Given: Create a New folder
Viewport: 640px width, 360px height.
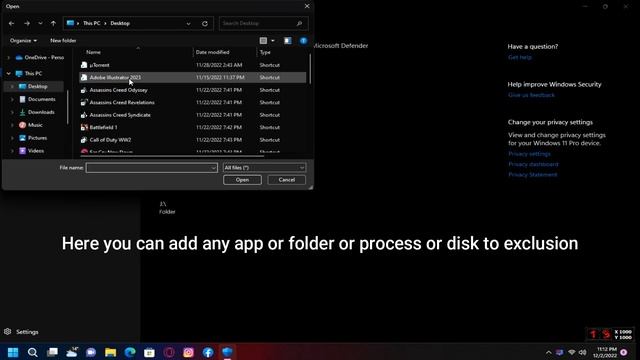Looking at the screenshot, I should point(63,40).
